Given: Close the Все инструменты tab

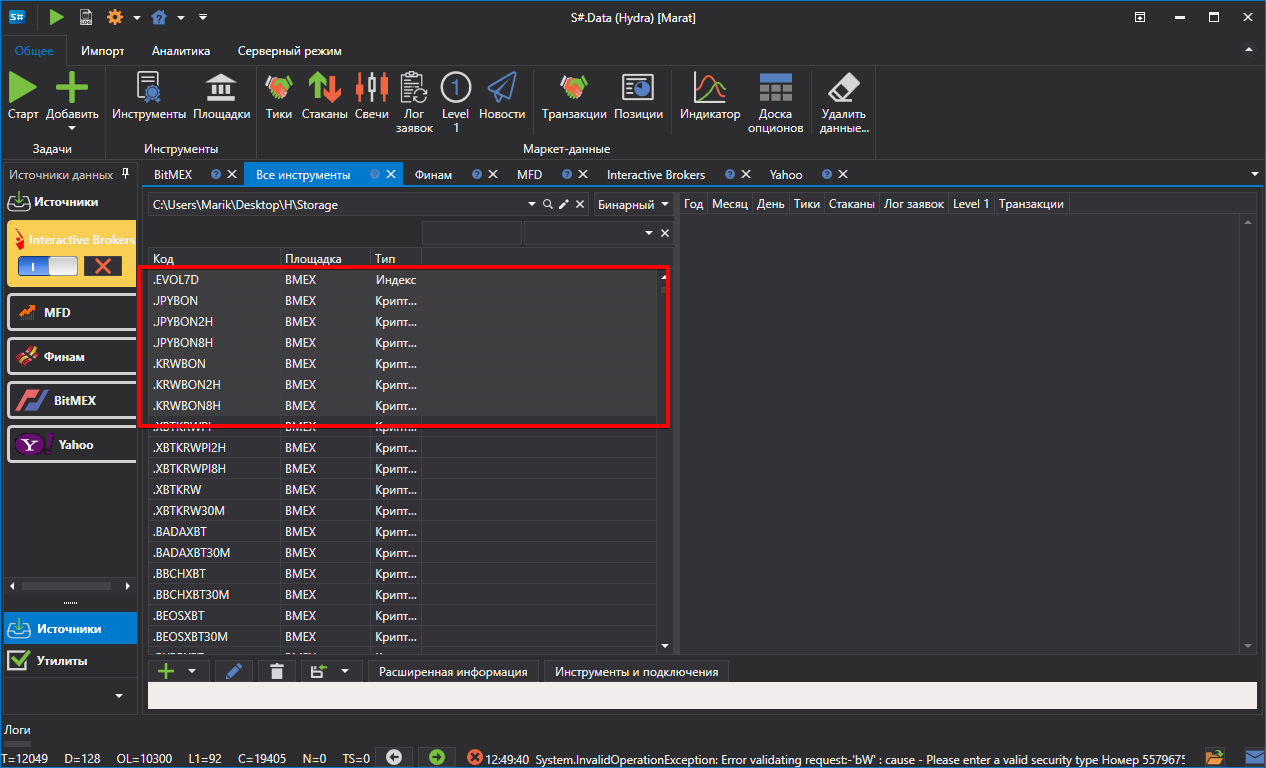Looking at the screenshot, I should 391,174.
